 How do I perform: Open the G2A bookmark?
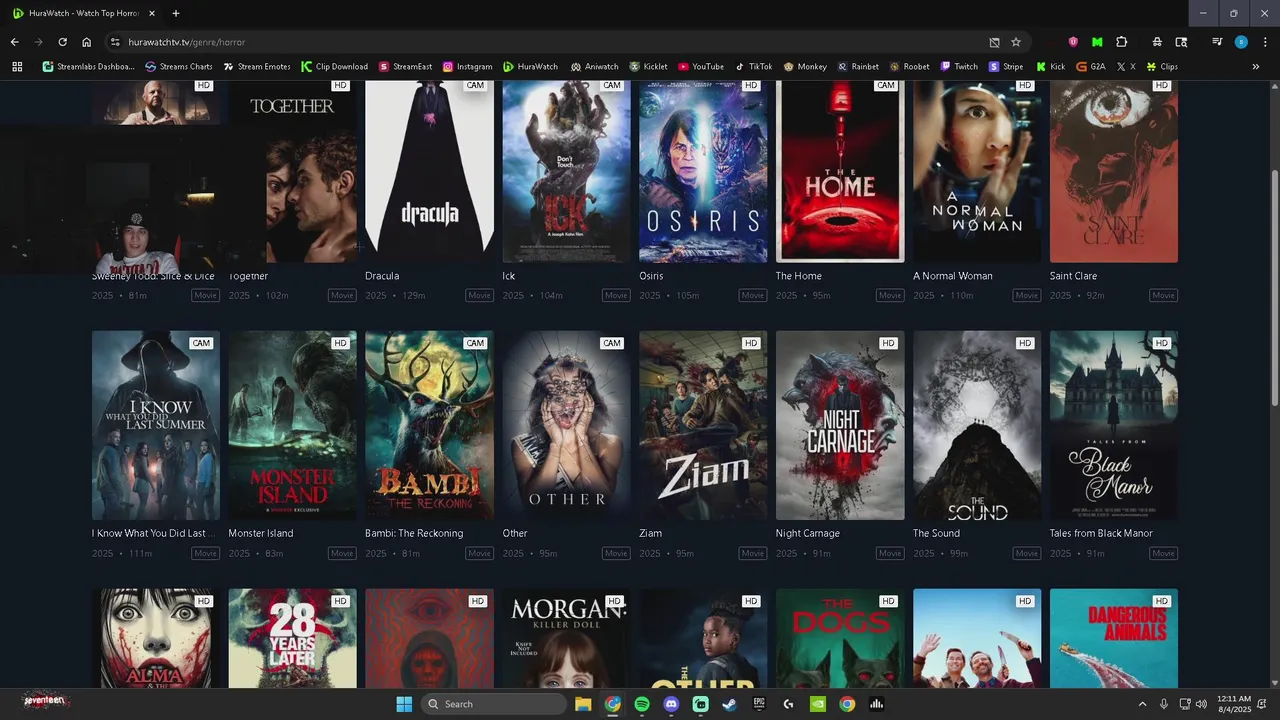(1091, 67)
